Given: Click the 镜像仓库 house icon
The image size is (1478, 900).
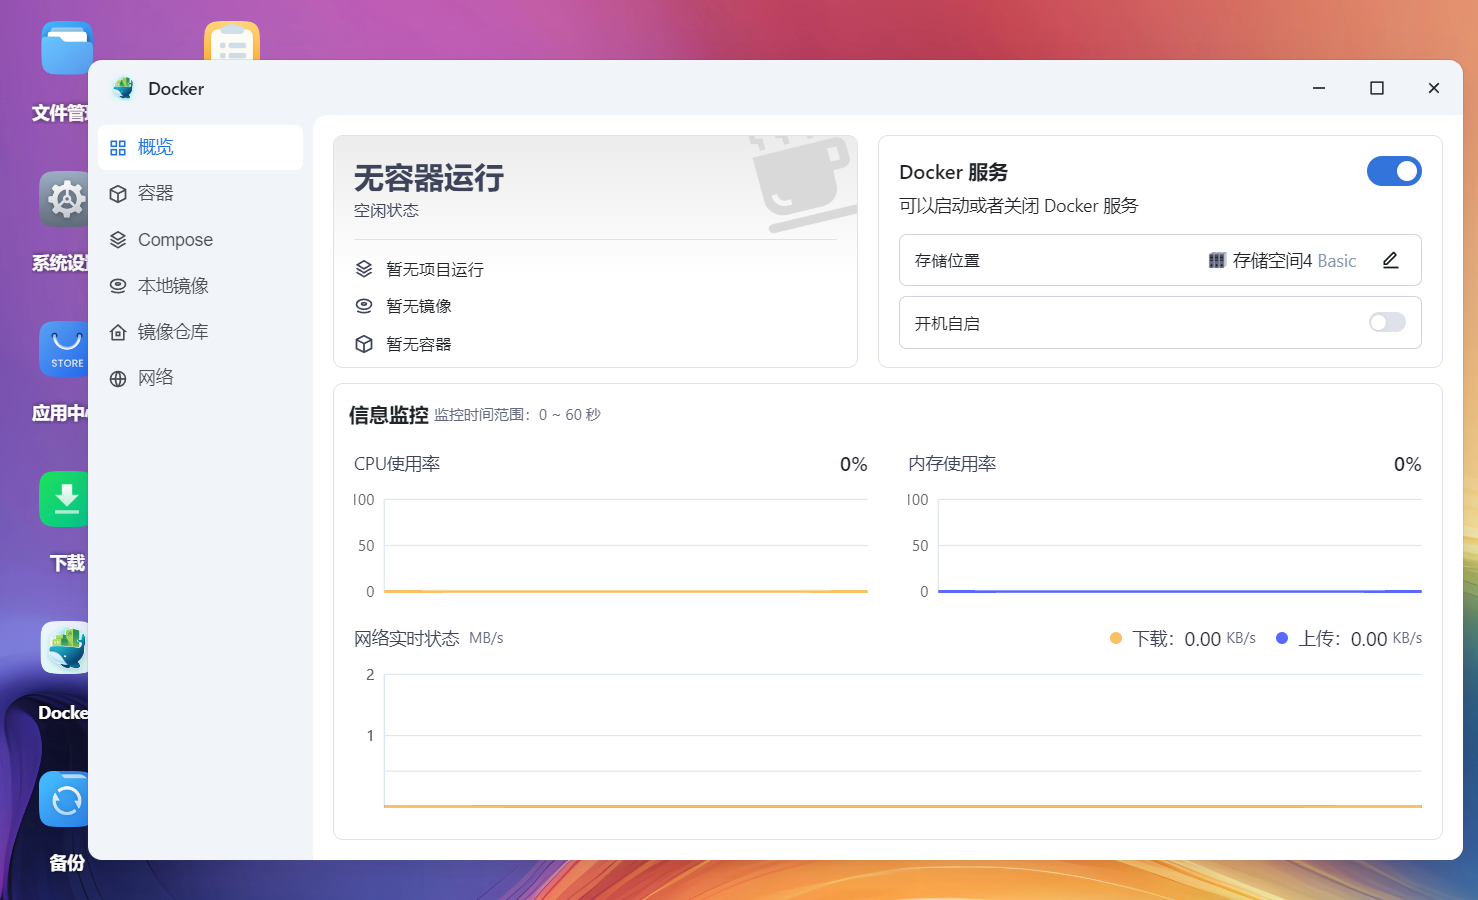Looking at the screenshot, I should click(118, 332).
